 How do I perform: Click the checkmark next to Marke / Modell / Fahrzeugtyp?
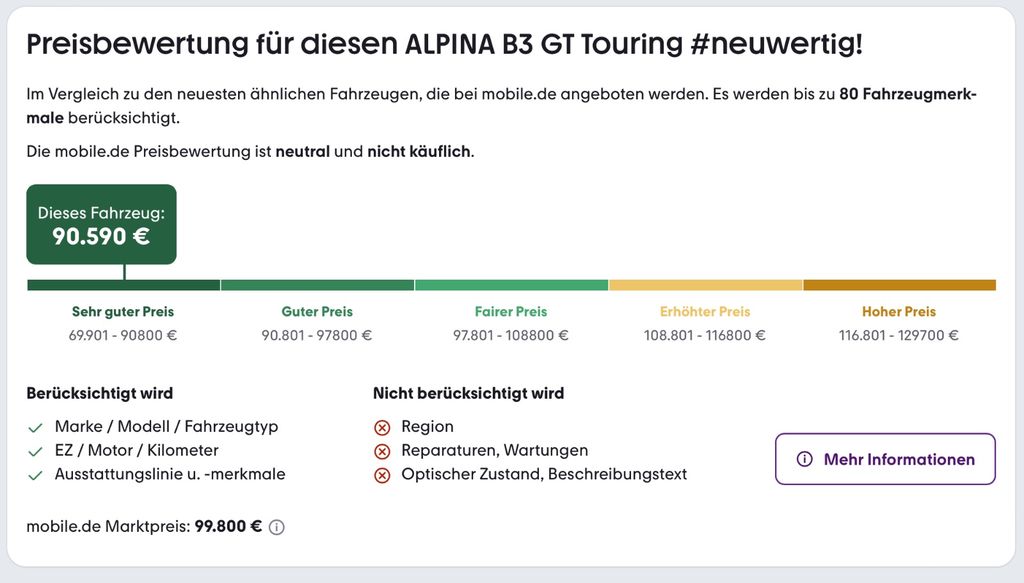tap(35, 428)
